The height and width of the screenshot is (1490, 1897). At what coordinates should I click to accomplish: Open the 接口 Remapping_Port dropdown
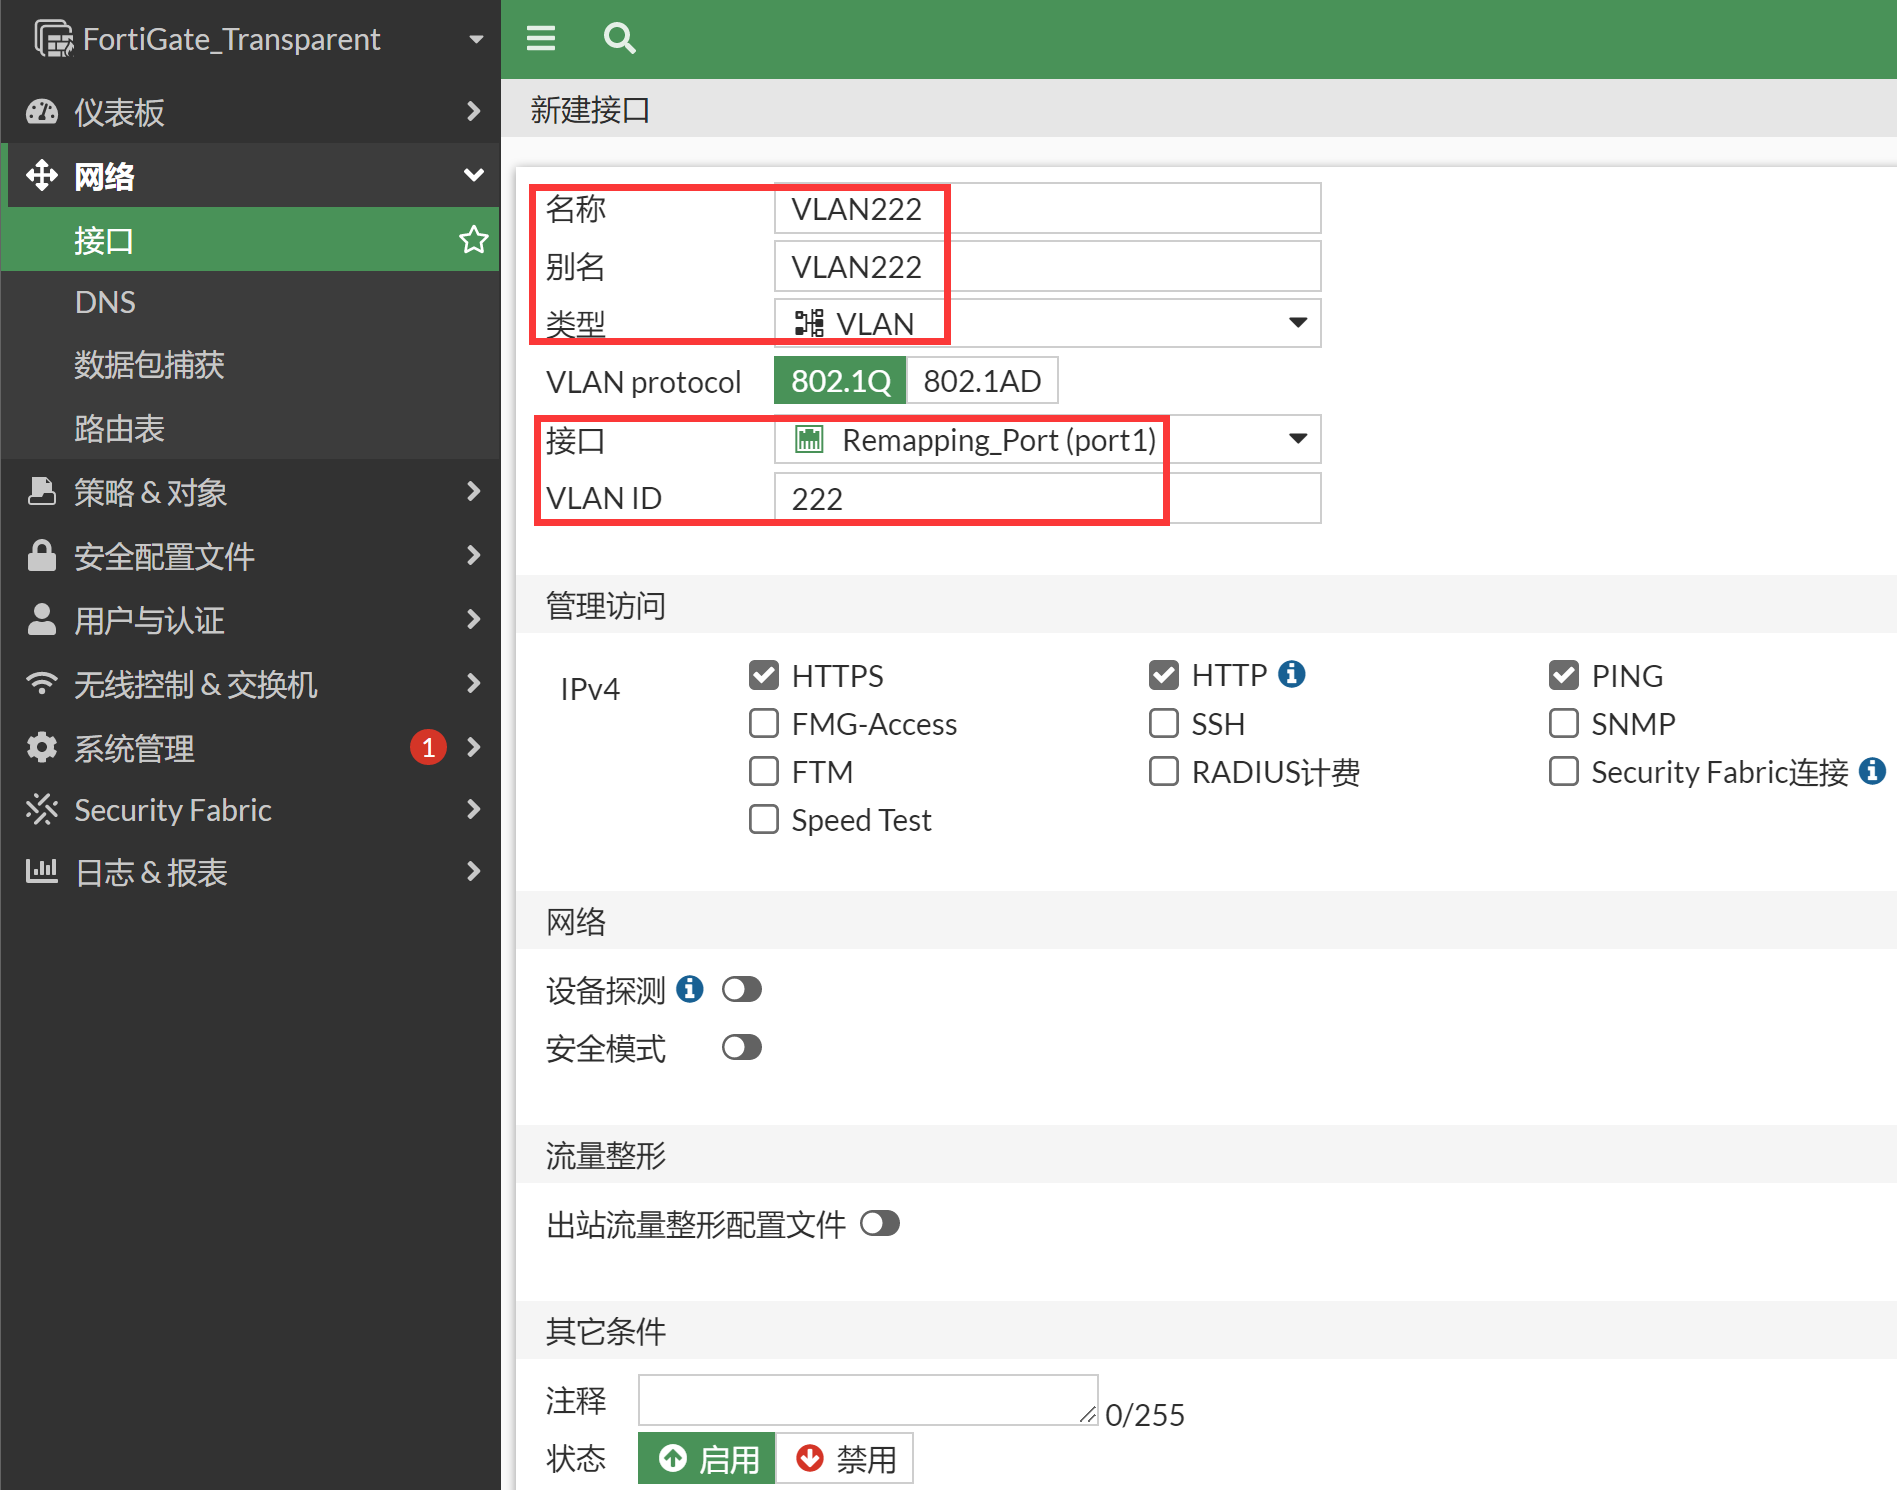click(1047, 439)
